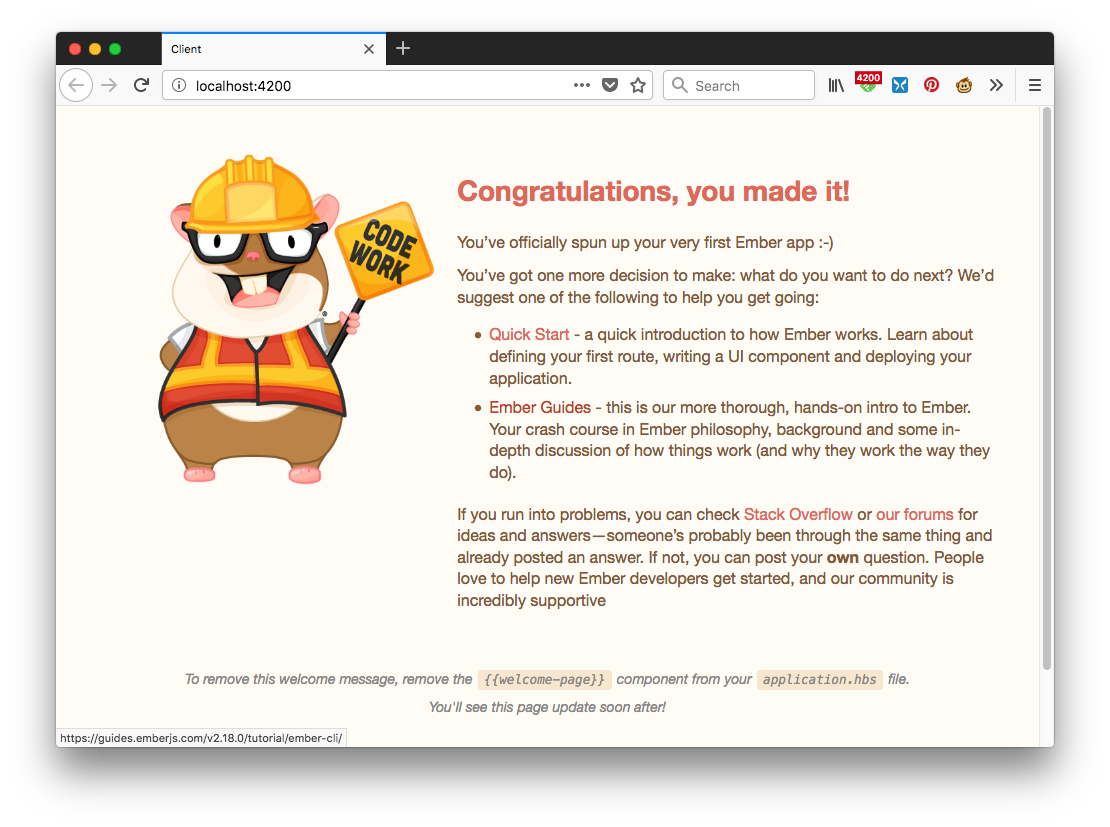Bookmark this page with the star icon

[638, 85]
